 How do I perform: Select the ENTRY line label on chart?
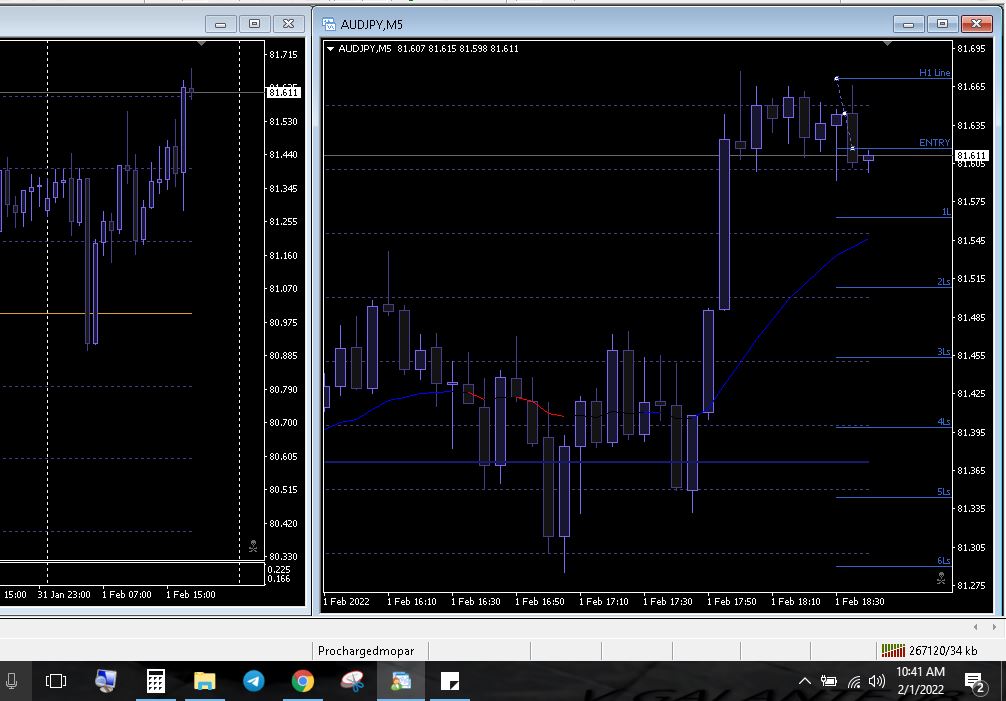pyautogui.click(x=934, y=143)
